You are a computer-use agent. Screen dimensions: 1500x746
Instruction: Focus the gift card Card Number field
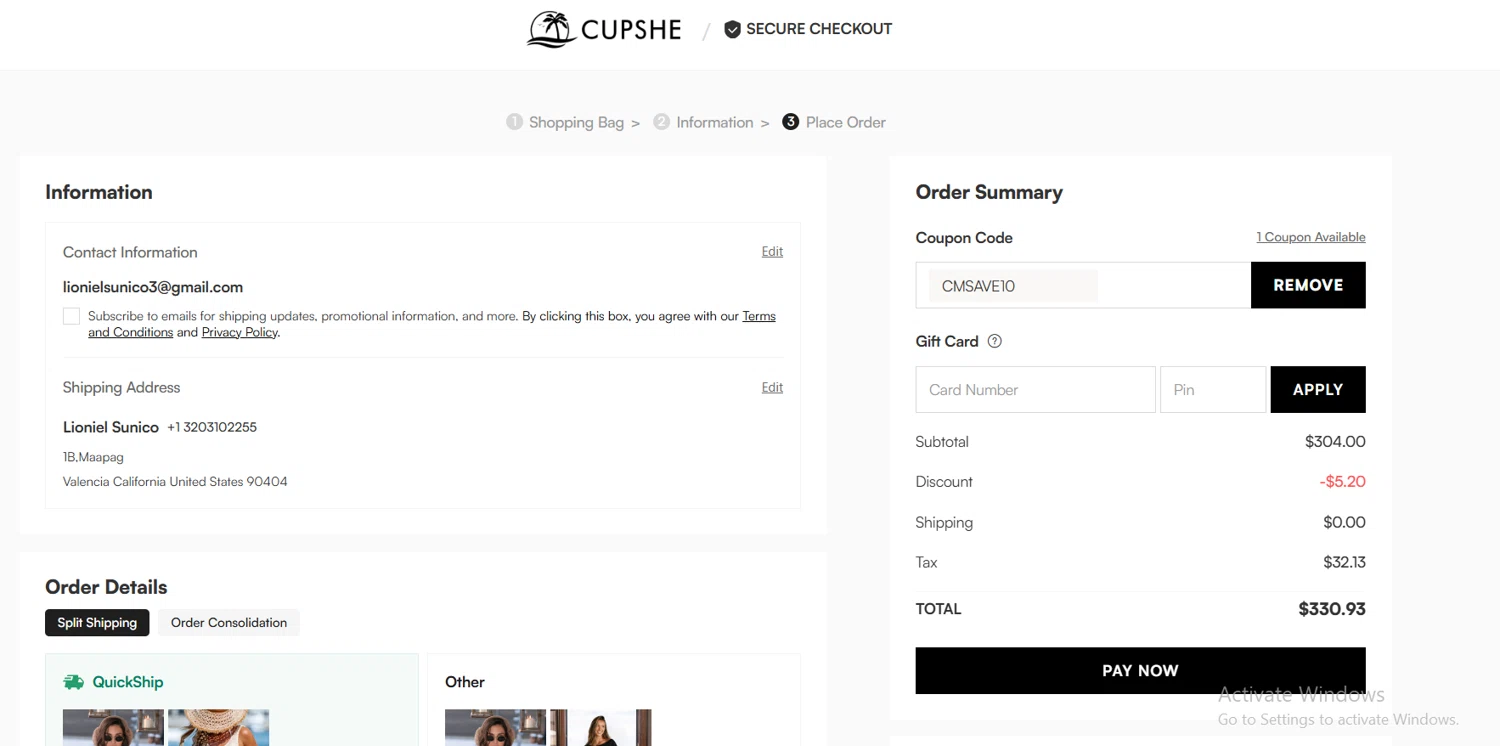point(1035,389)
